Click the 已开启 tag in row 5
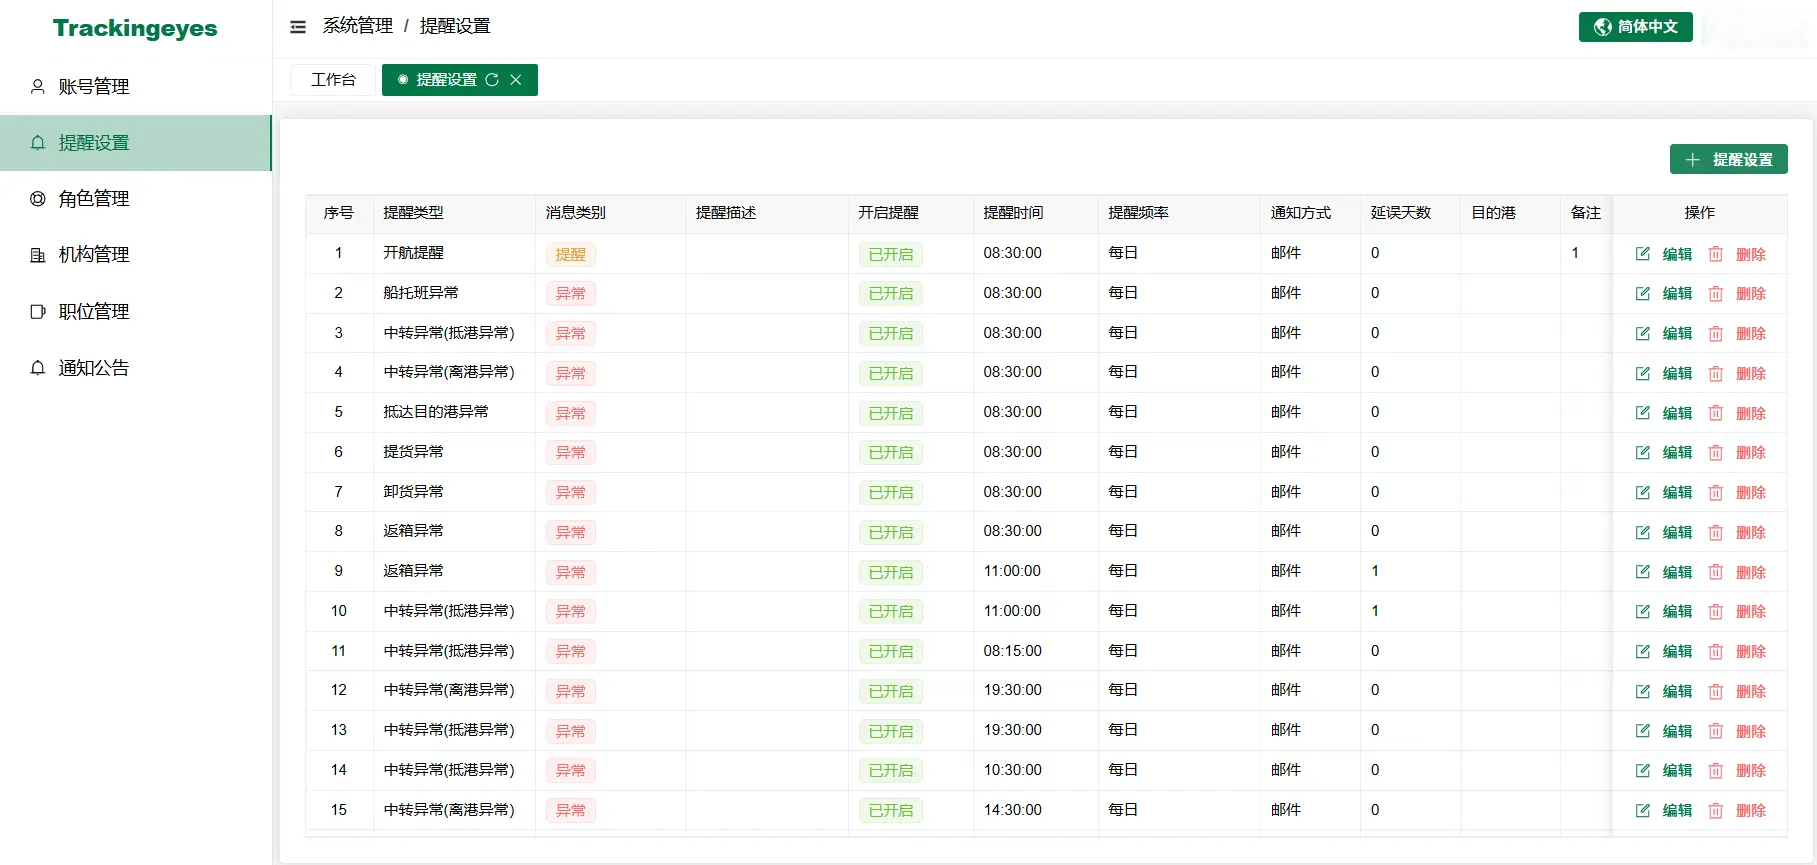The width and height of the screenshot is (1817, 865). 891,413
